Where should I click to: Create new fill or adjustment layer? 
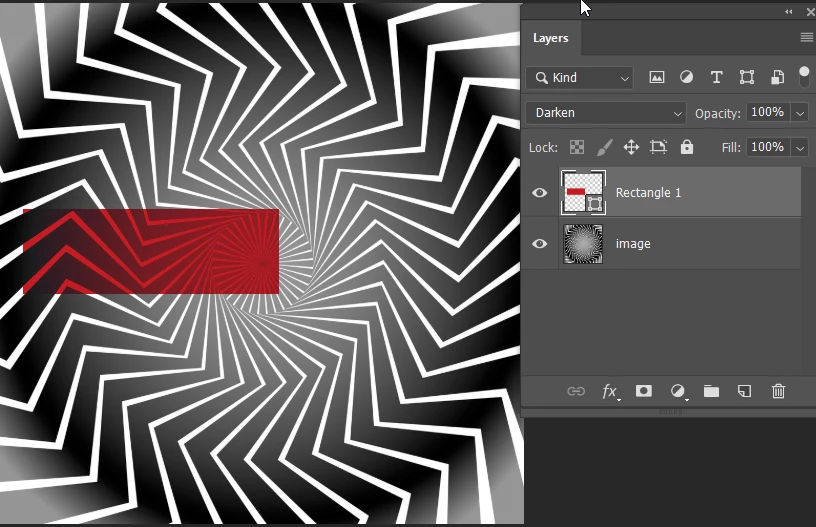[678, 391]
